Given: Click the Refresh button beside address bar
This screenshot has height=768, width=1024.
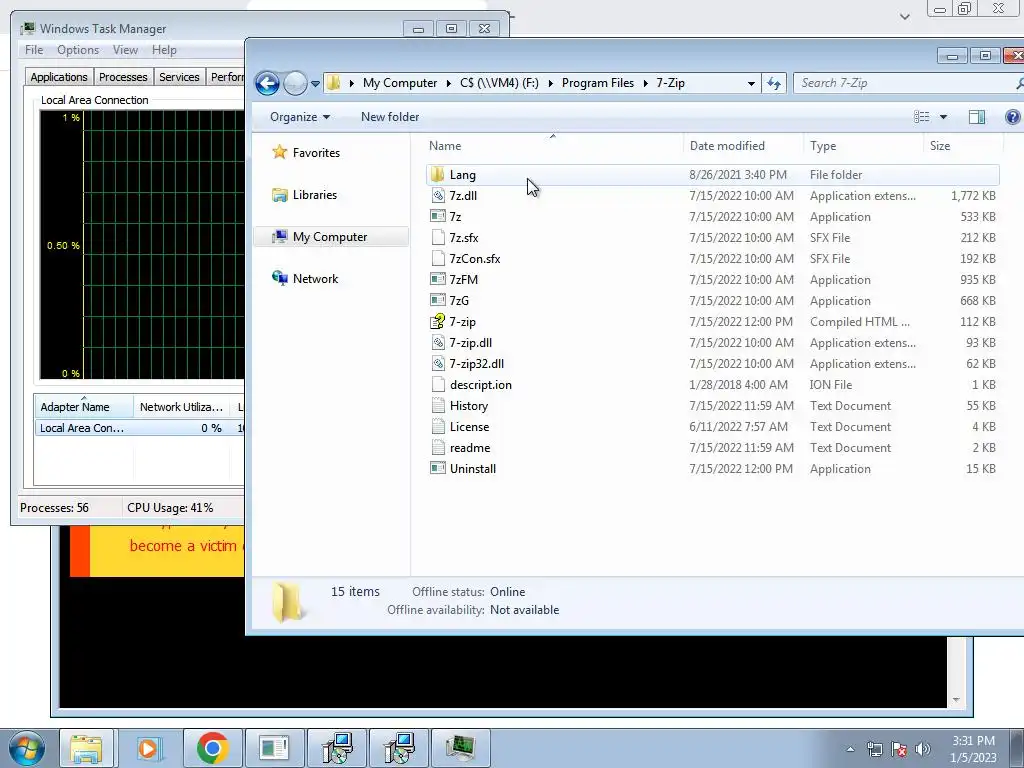Looking at the screenshot, I should 774,83.
